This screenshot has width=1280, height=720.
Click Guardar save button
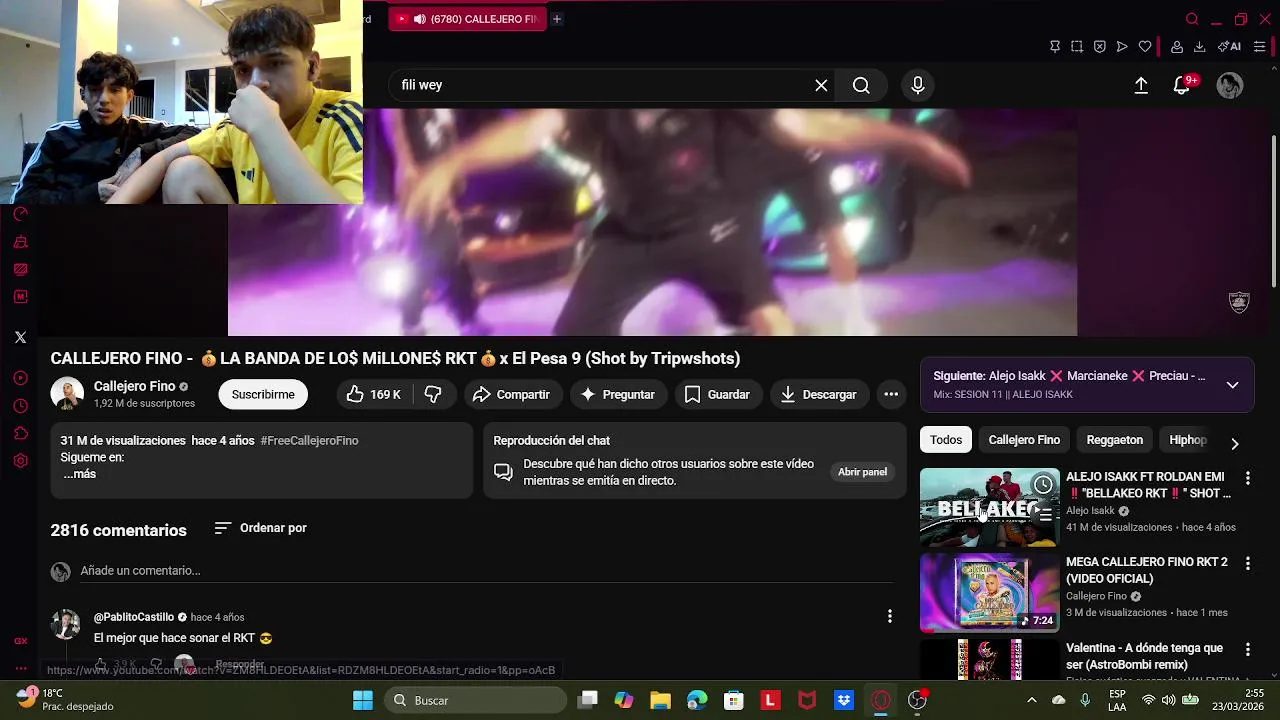click(717, 394)
